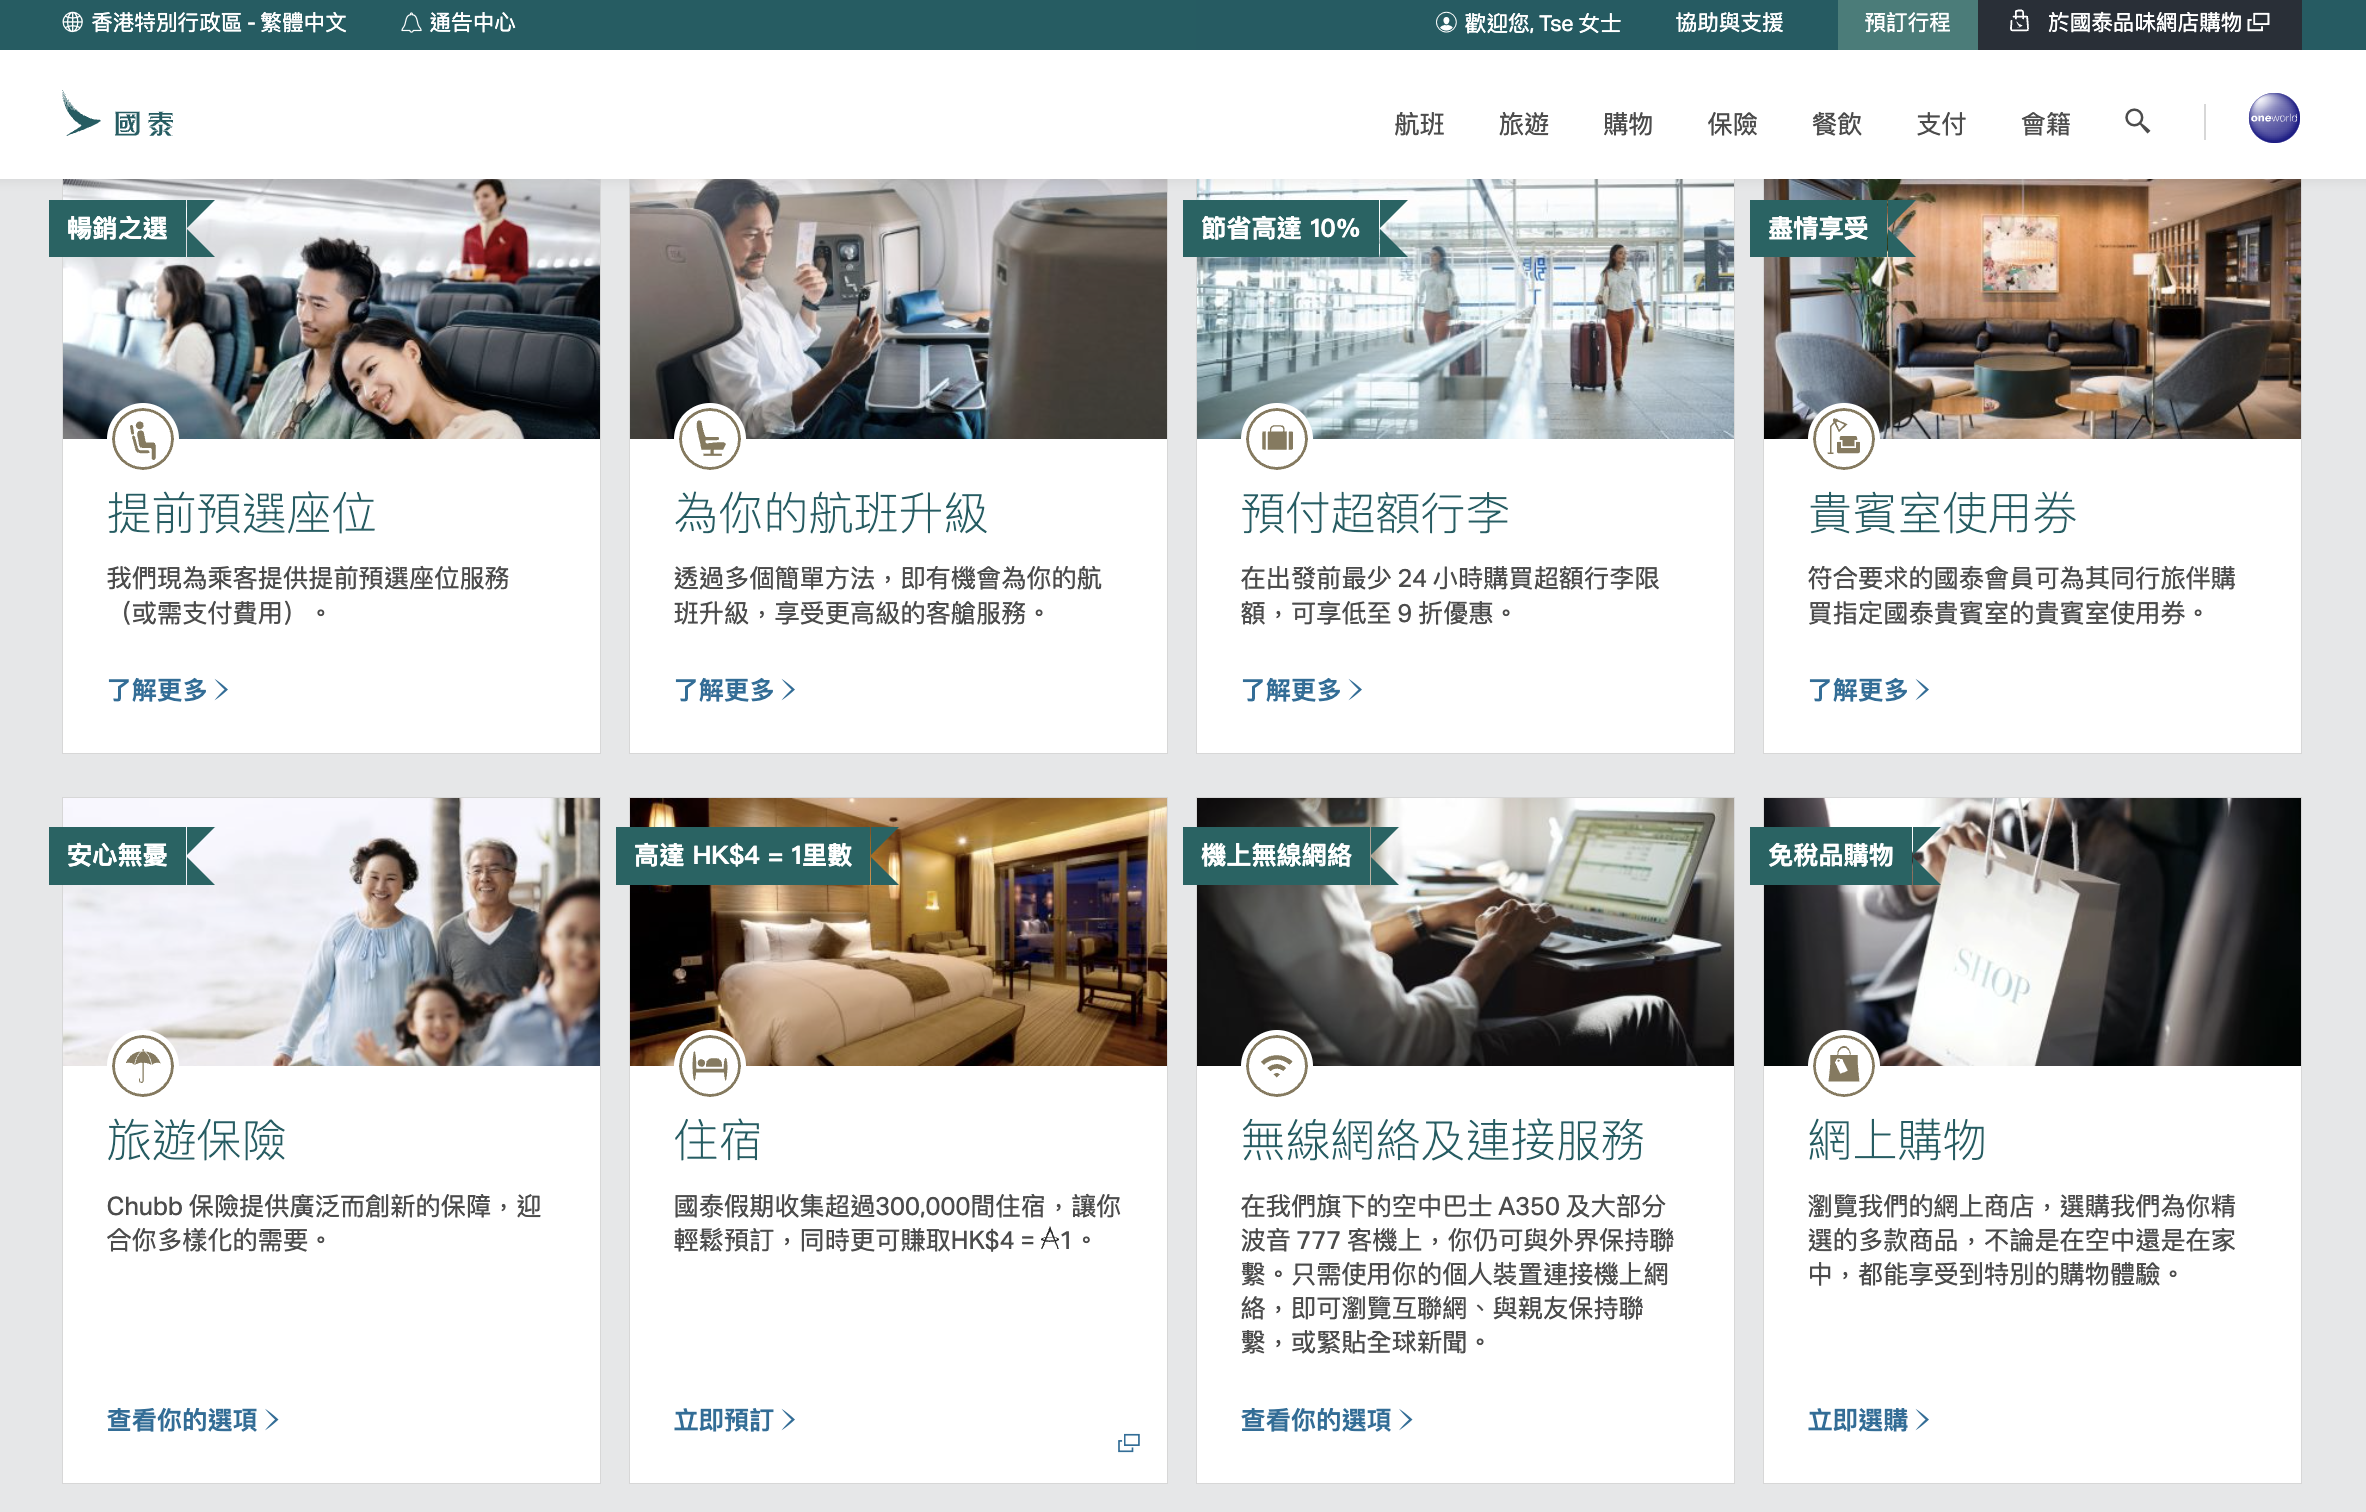Click the luggage suitcase round icon

point(1277,439)
